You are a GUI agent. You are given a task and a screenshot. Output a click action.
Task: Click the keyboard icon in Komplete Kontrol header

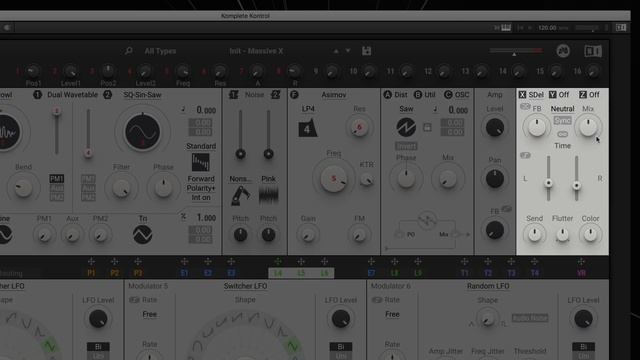tap(506, 27)
